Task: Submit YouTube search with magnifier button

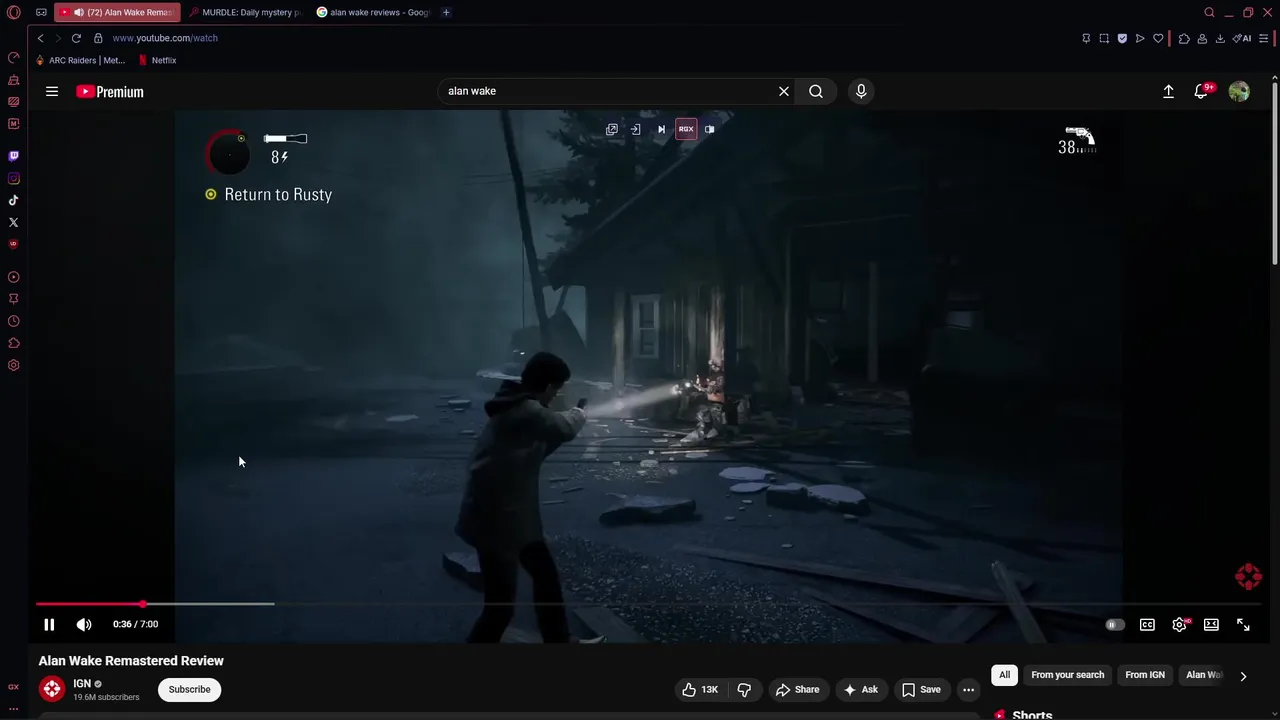Action: (x=816, y=91)
